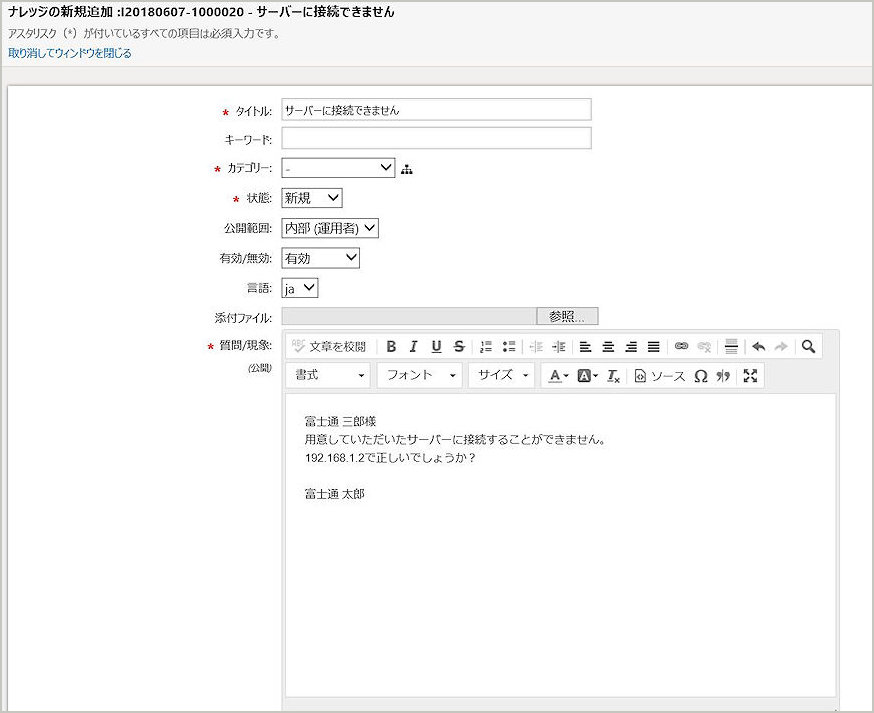Open the カテゴリー dropdown
Screen dimensions: 874x713
click(338, 168)
